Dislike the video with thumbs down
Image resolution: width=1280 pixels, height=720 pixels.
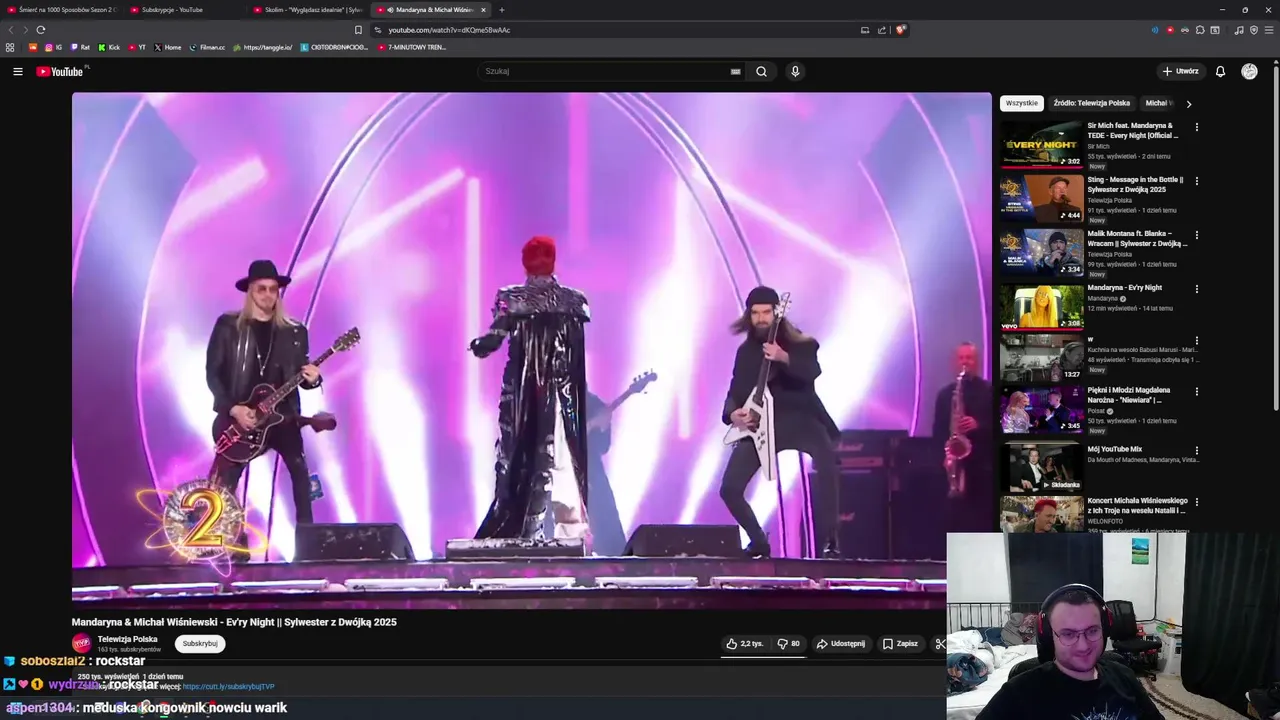[789, 644]
